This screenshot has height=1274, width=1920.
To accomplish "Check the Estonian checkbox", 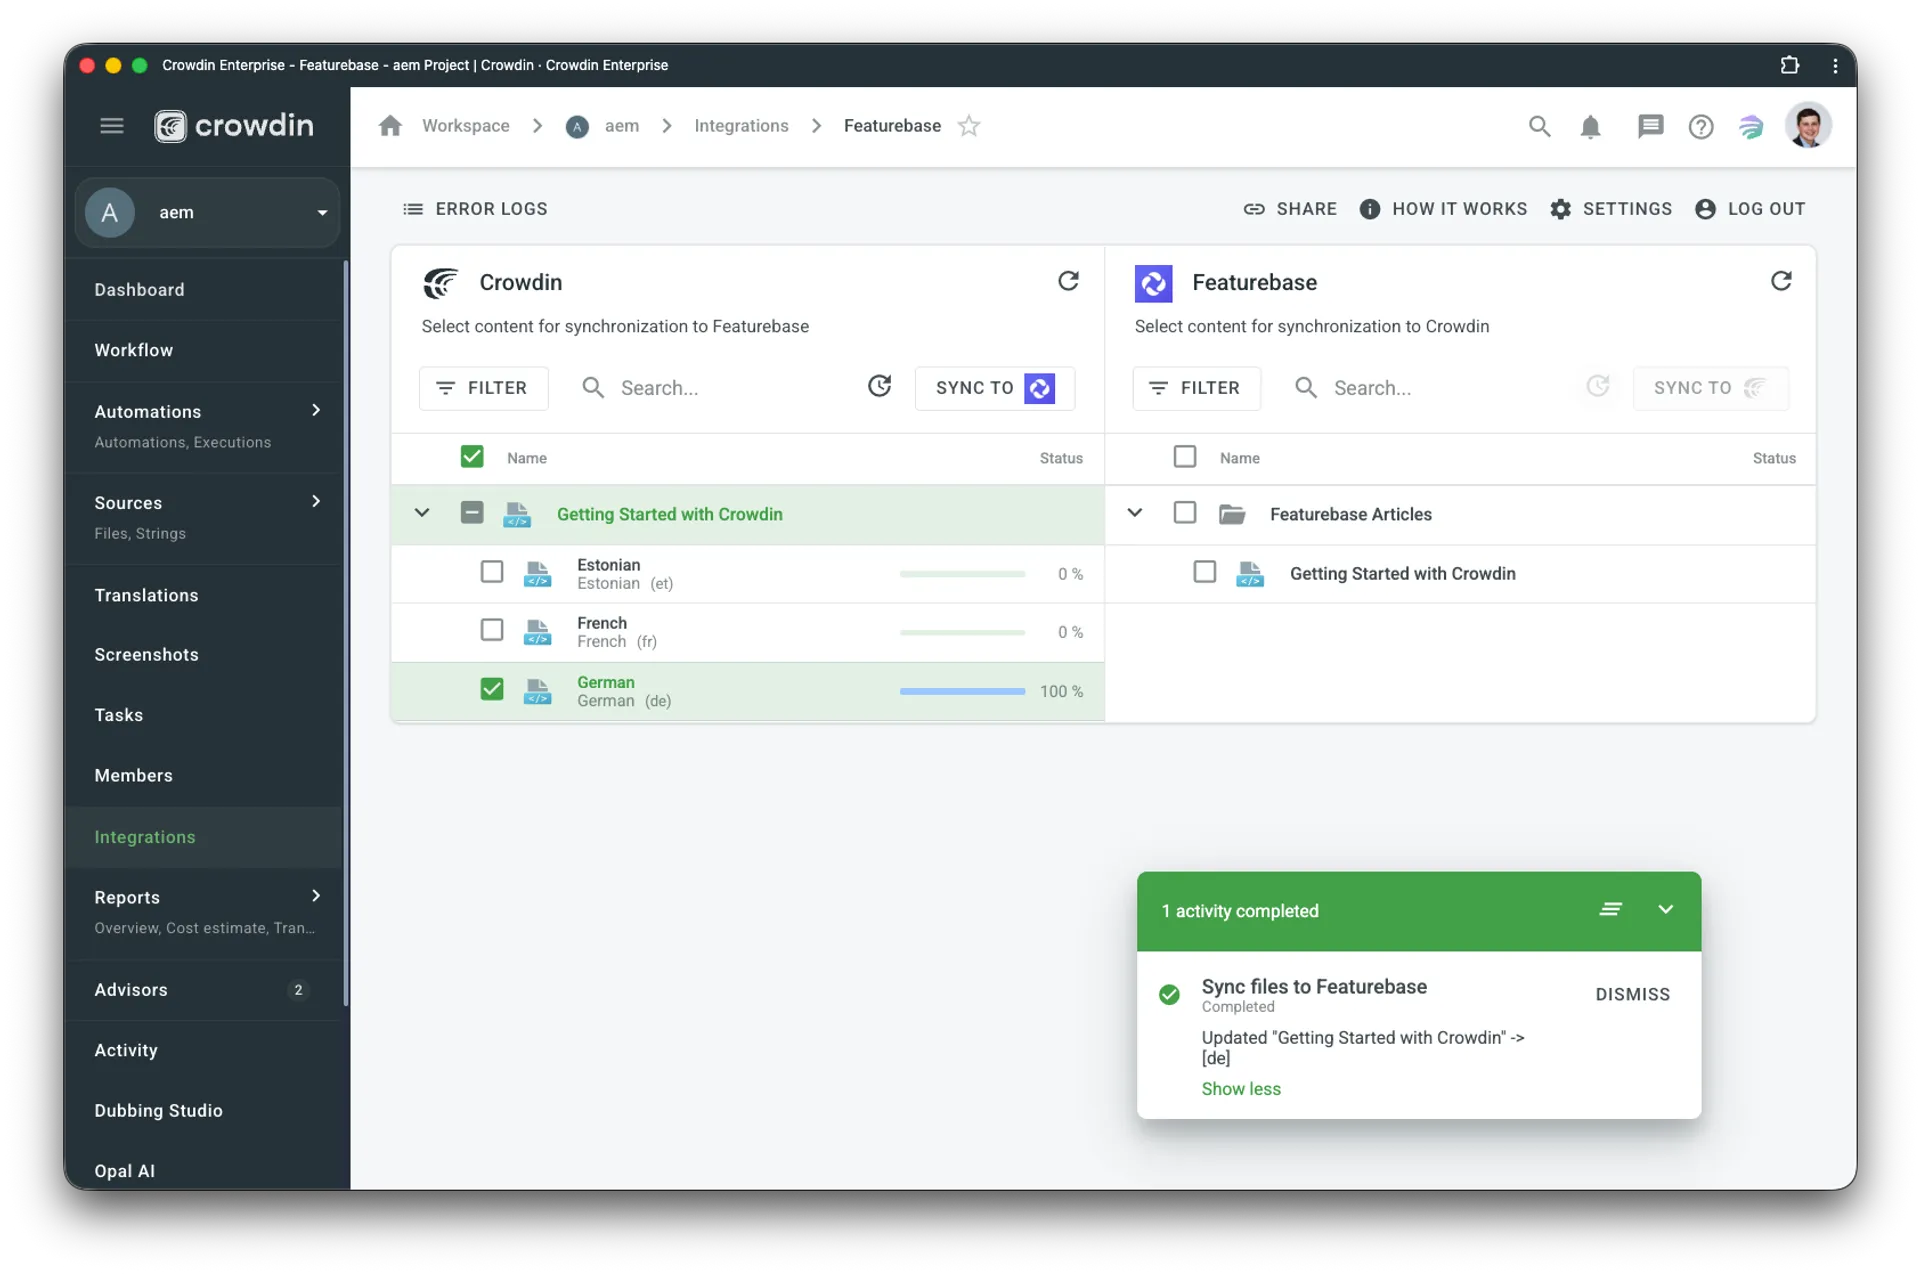I will pyautogui.click(x=492, y=572).
